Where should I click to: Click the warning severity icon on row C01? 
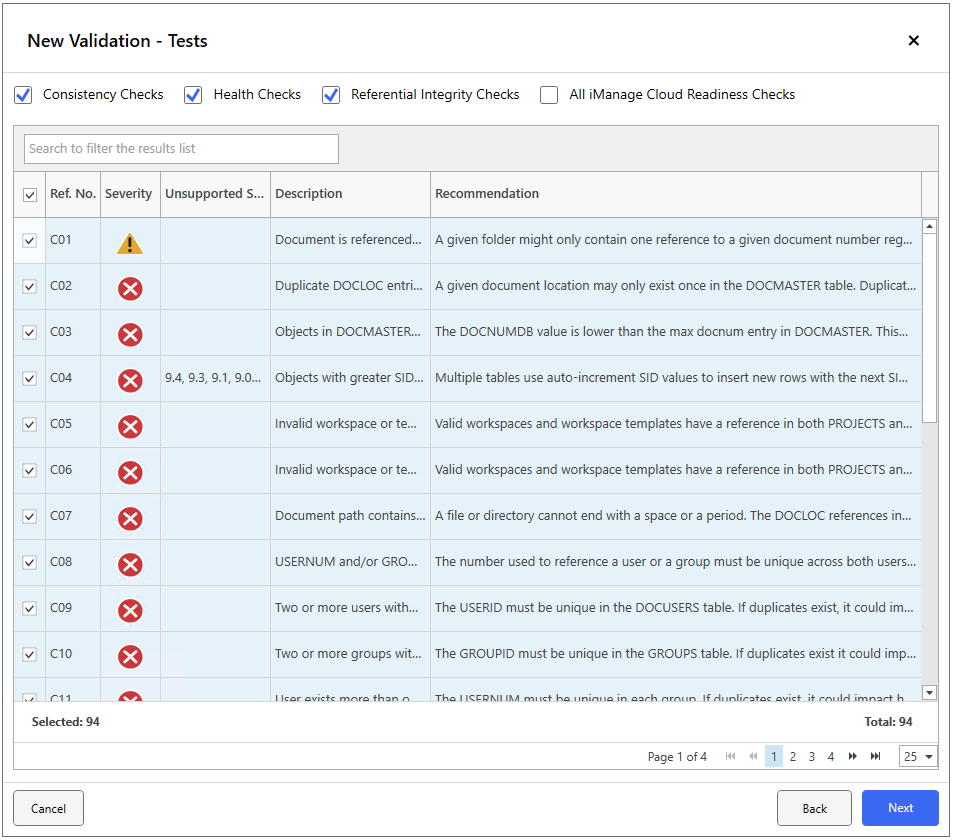tap(129, 240)
